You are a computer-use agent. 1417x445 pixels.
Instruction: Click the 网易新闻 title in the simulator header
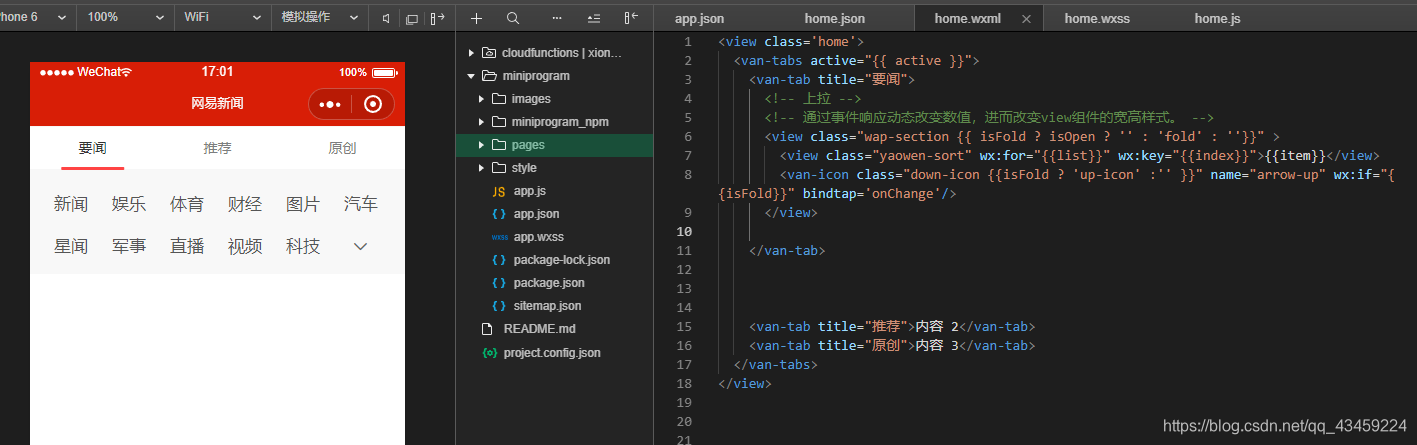(217, 104)
